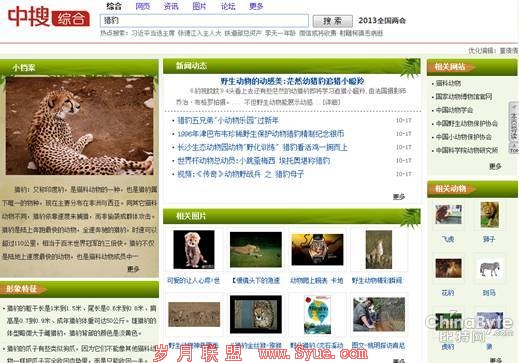
Task: Open the sitting cheetah photo in first row
Action: pyautogui.click(x=379, y=249)
